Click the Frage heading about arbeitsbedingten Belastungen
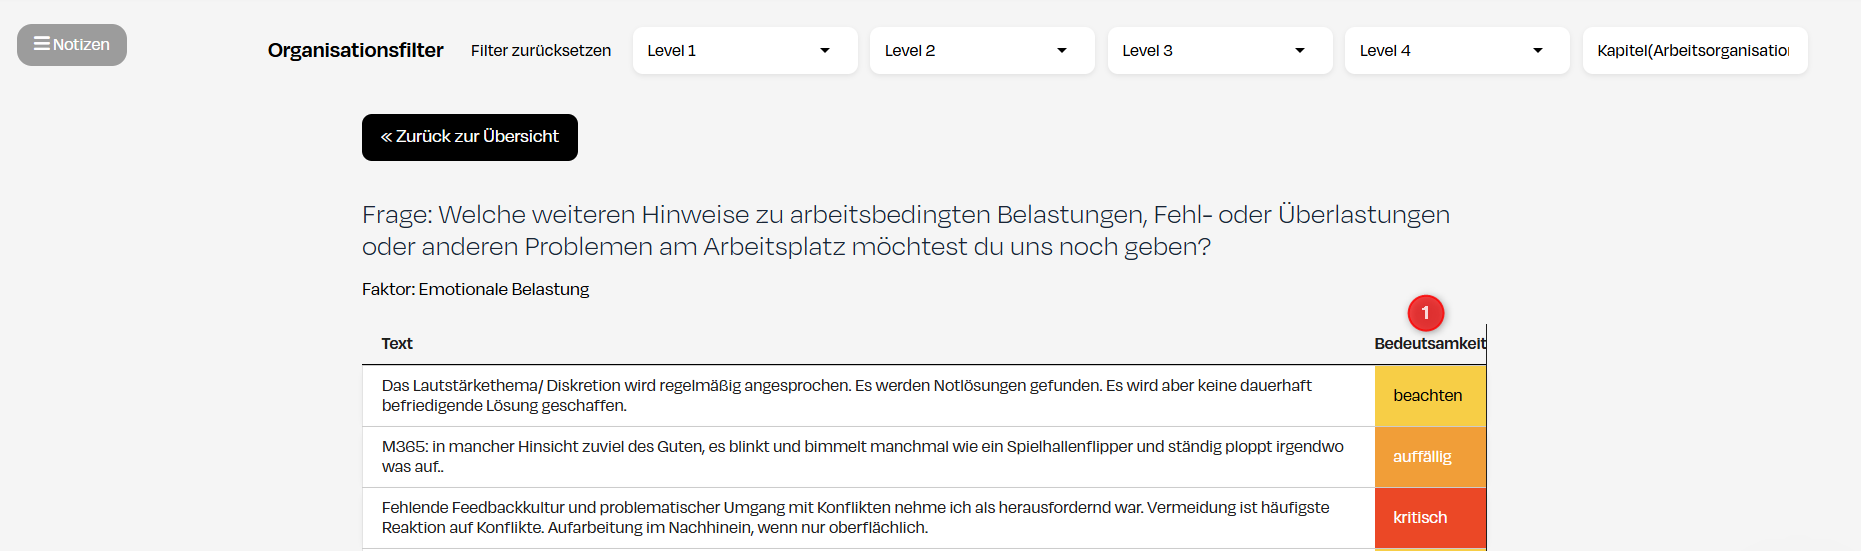Screen dimensions: 1861x551 905,231
